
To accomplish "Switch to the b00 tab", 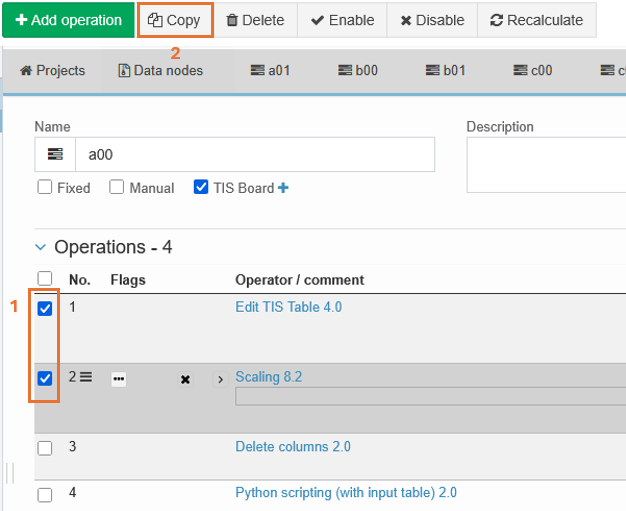I will tap(358, 71).
